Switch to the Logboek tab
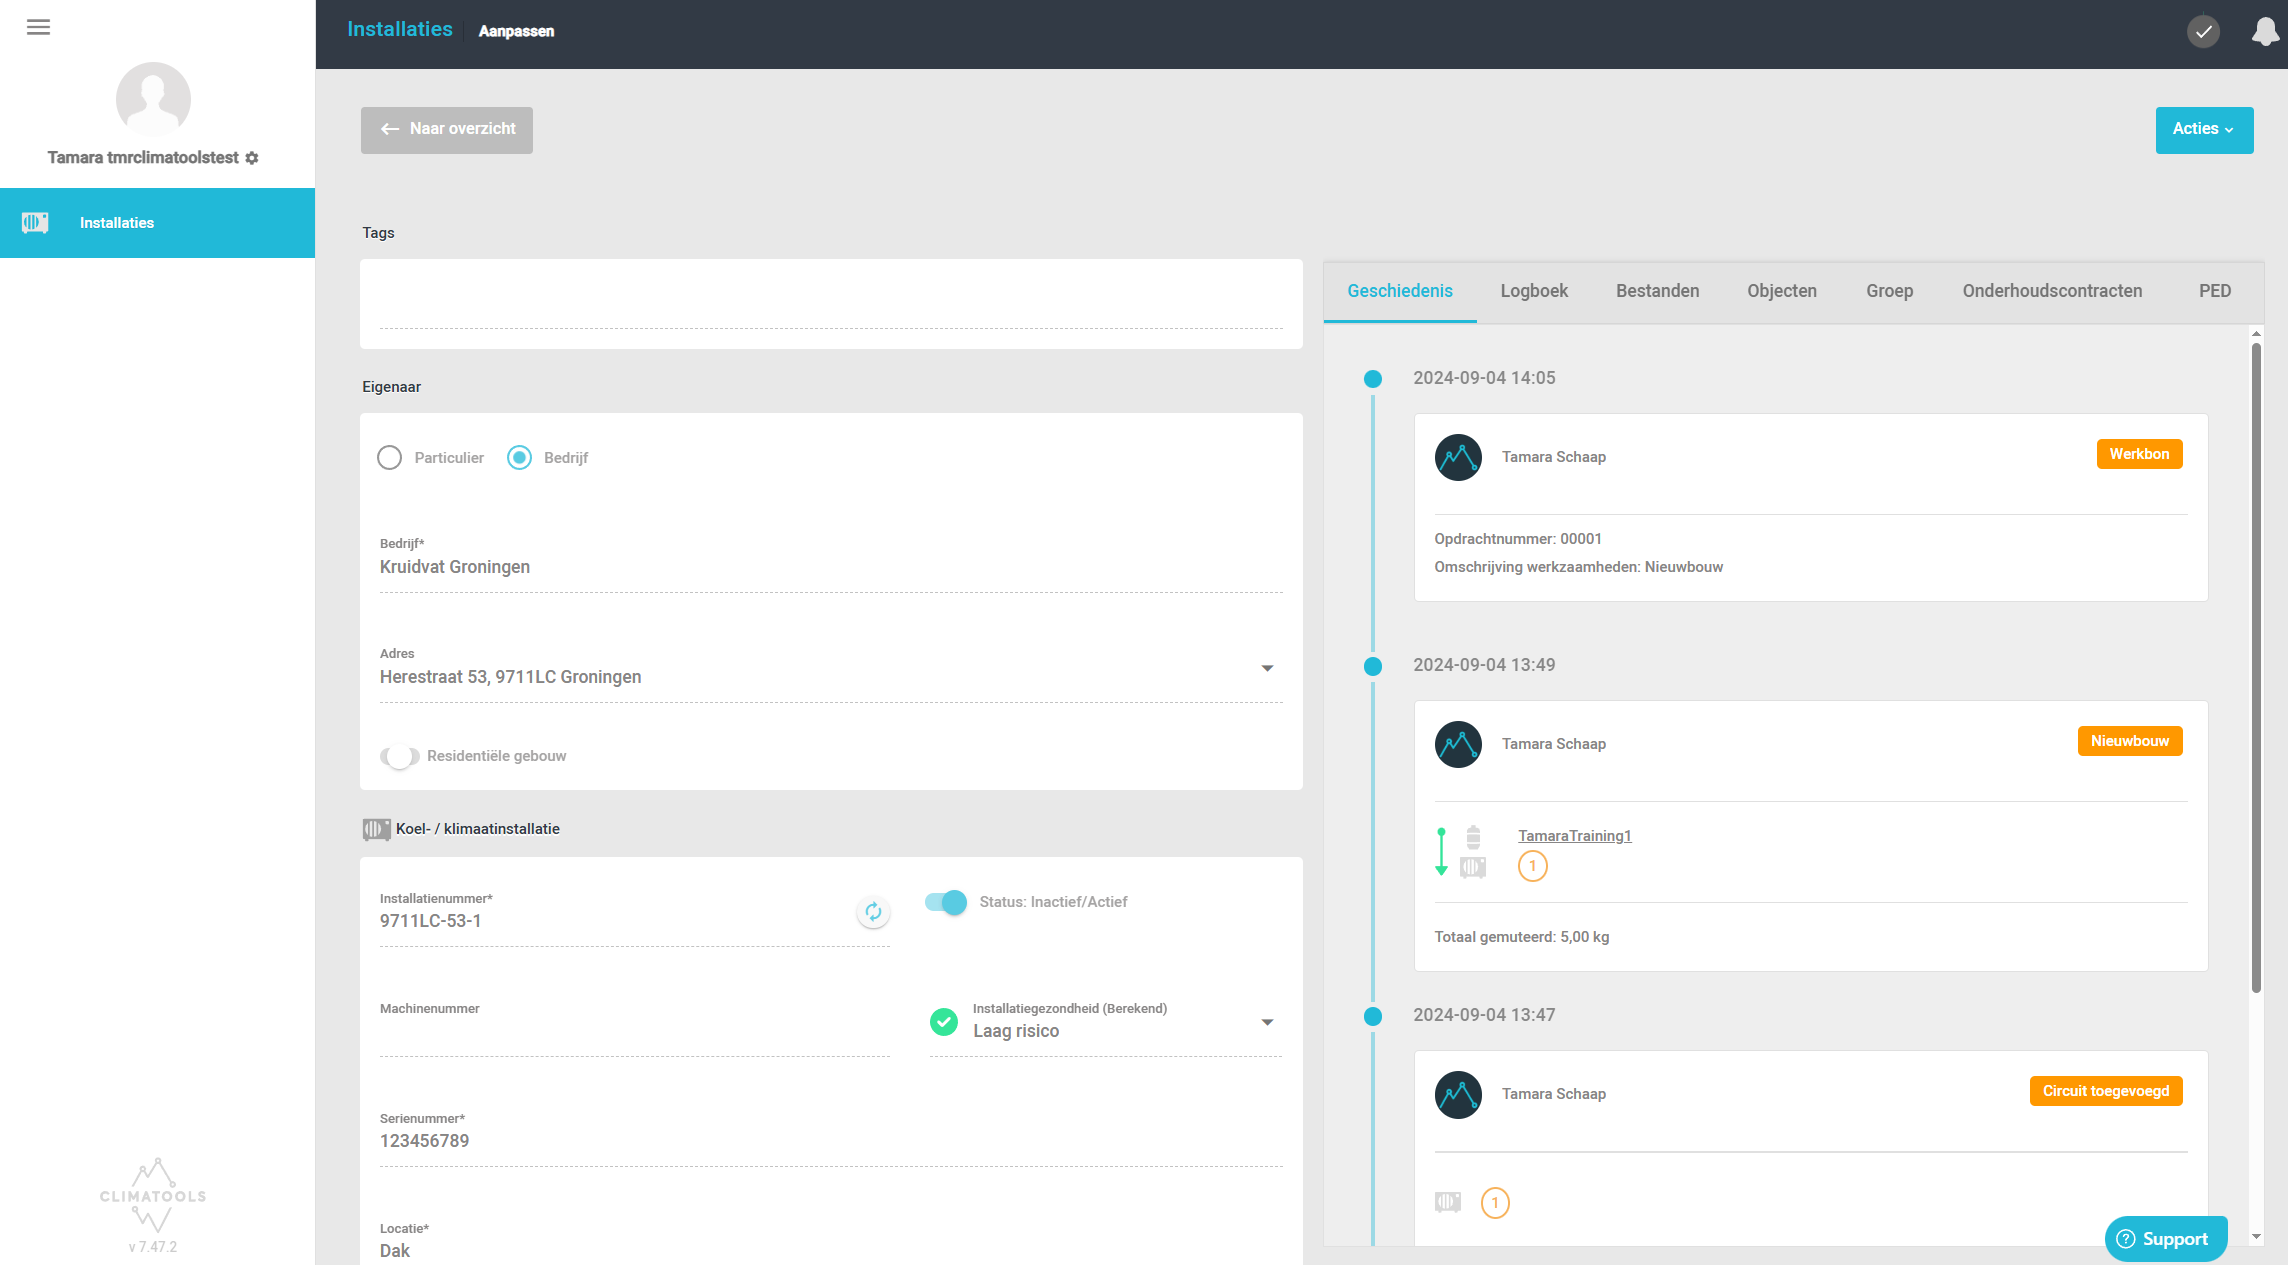 tap(1534, 291)
